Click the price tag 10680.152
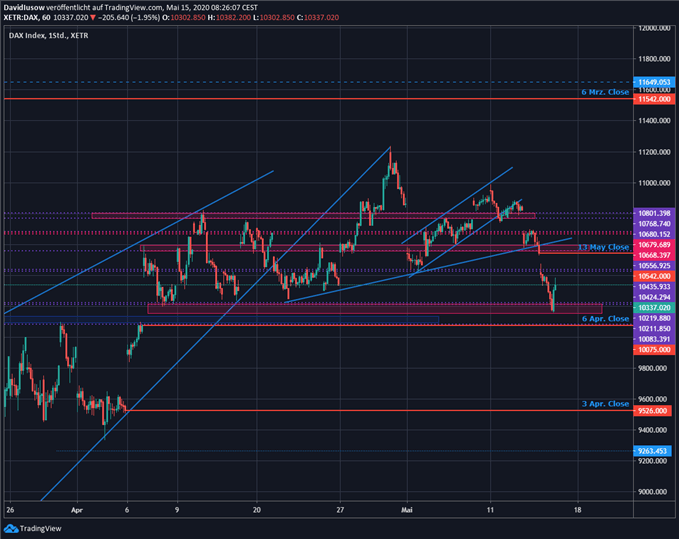 653,234
